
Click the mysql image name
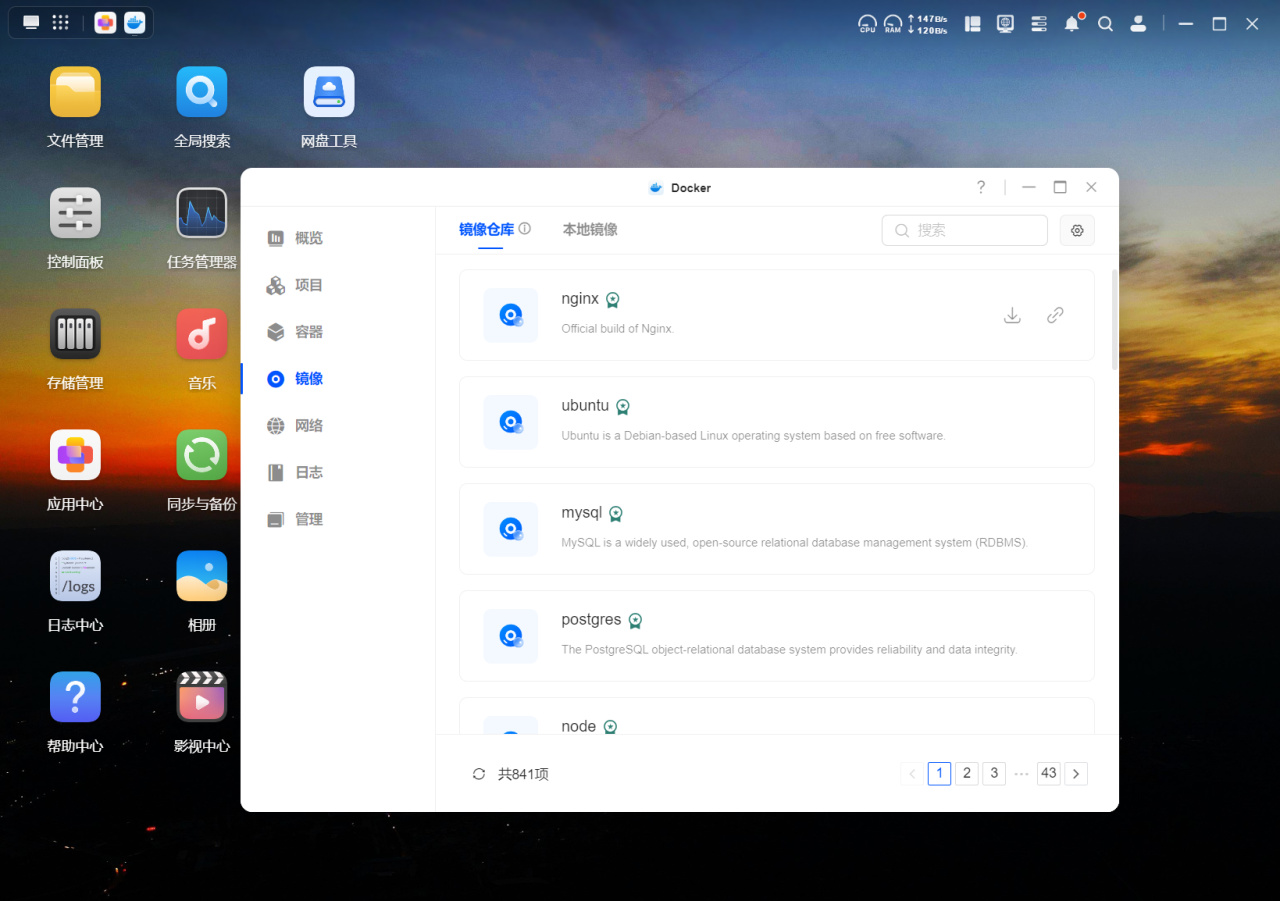click(582, 513)
